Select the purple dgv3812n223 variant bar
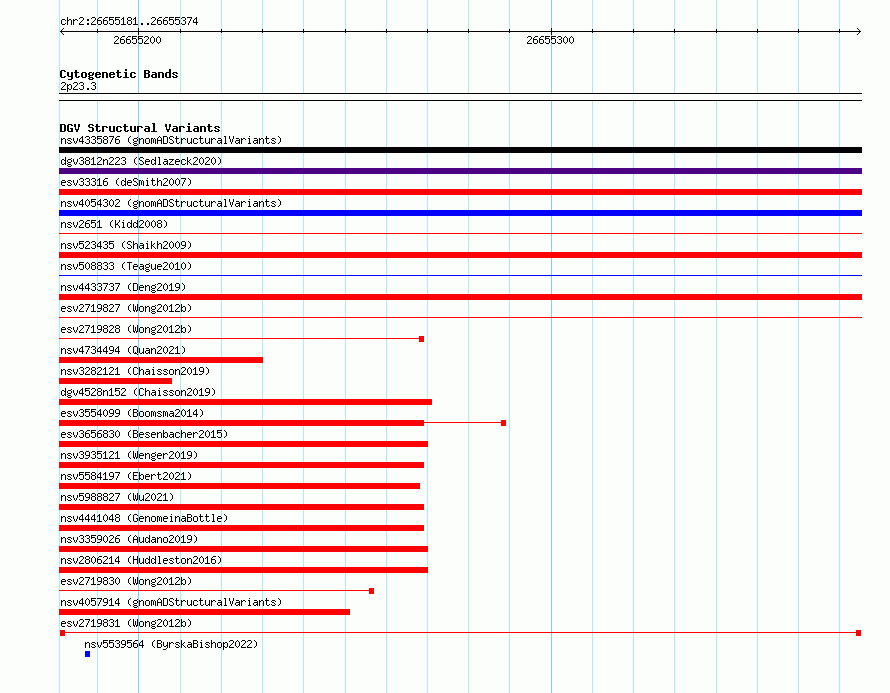The image size is (890, 693). pos(460,171)
